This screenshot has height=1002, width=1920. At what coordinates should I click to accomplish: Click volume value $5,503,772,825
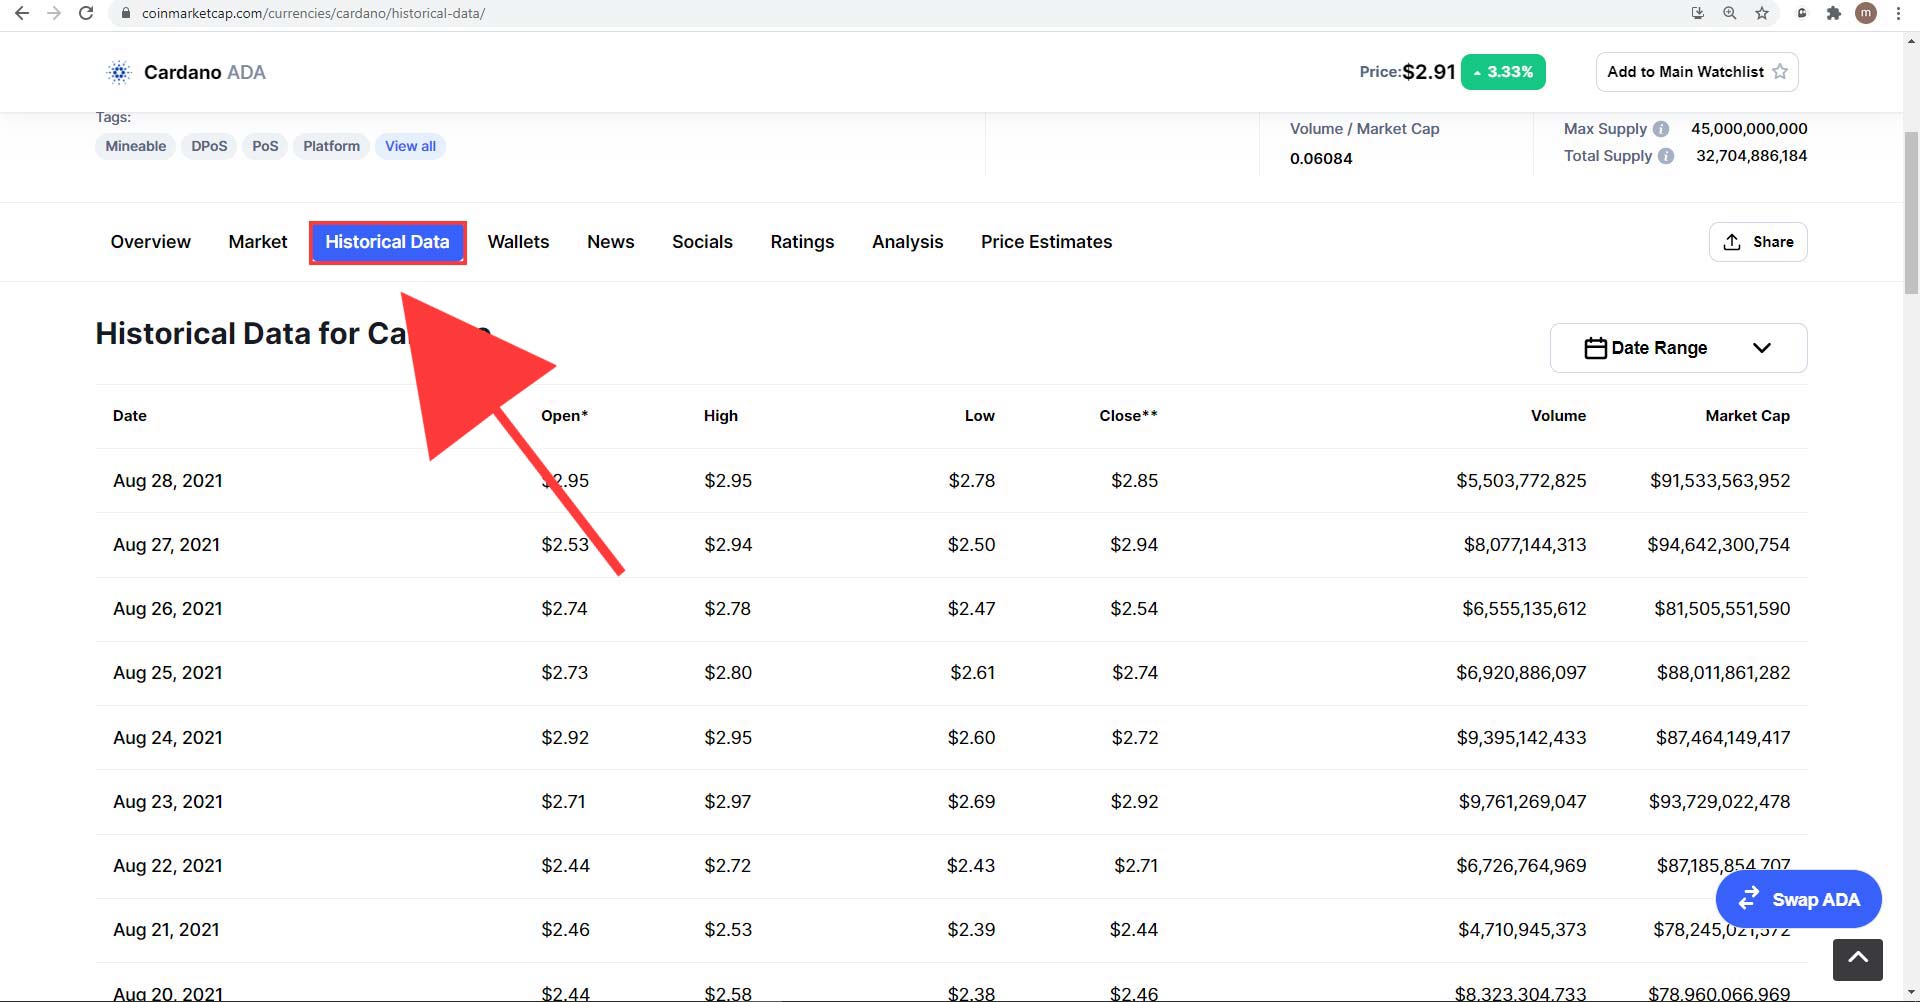[x=1521, y=481]
